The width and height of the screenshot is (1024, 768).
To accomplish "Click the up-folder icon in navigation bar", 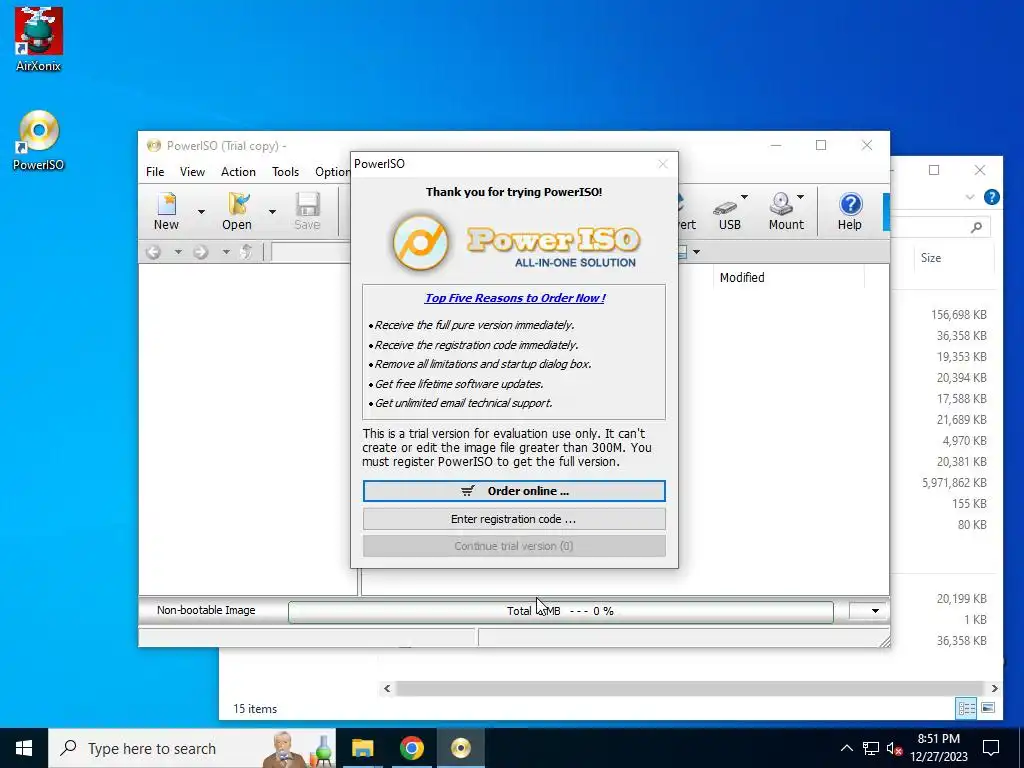I will click(246, 251).
